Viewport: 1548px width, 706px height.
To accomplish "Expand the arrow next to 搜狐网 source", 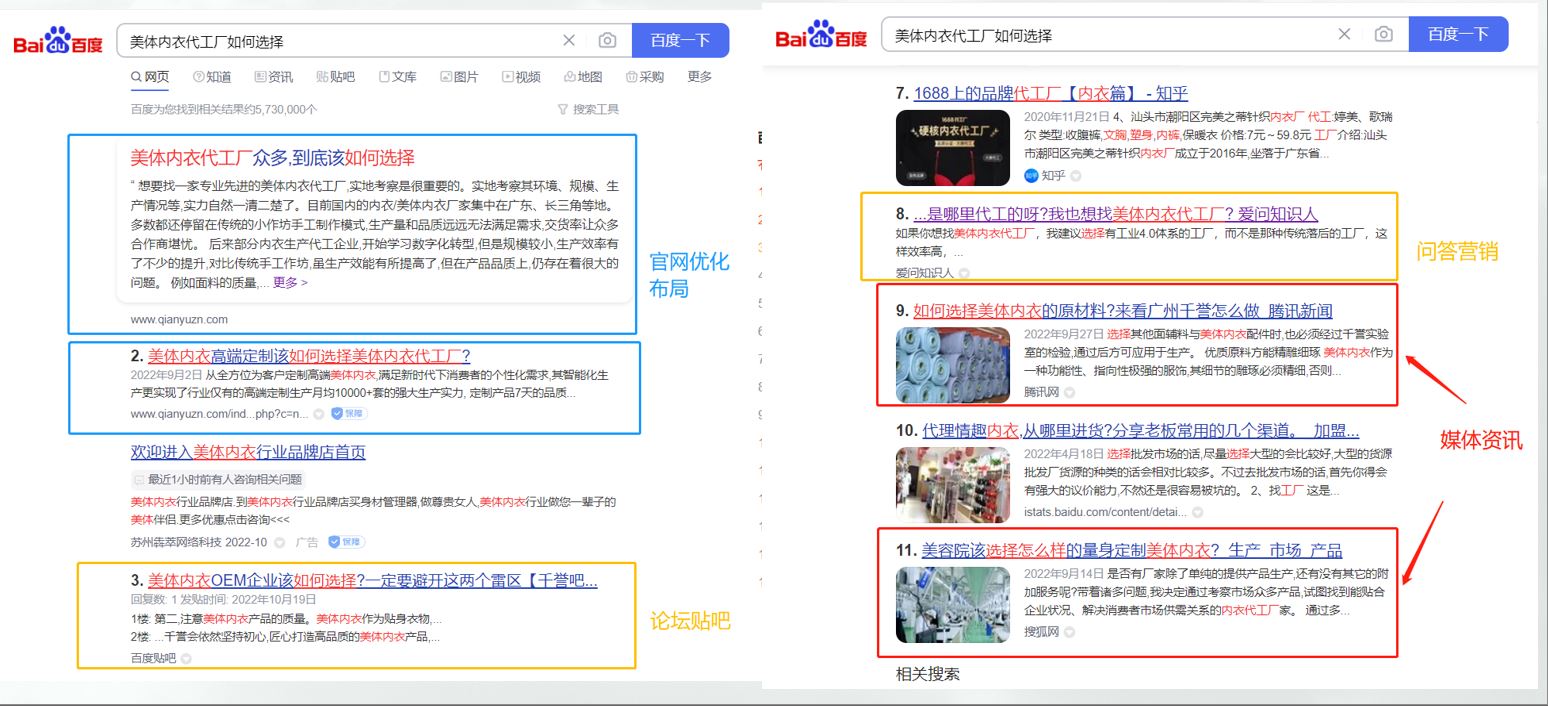I will click(x=1070, y=632).
